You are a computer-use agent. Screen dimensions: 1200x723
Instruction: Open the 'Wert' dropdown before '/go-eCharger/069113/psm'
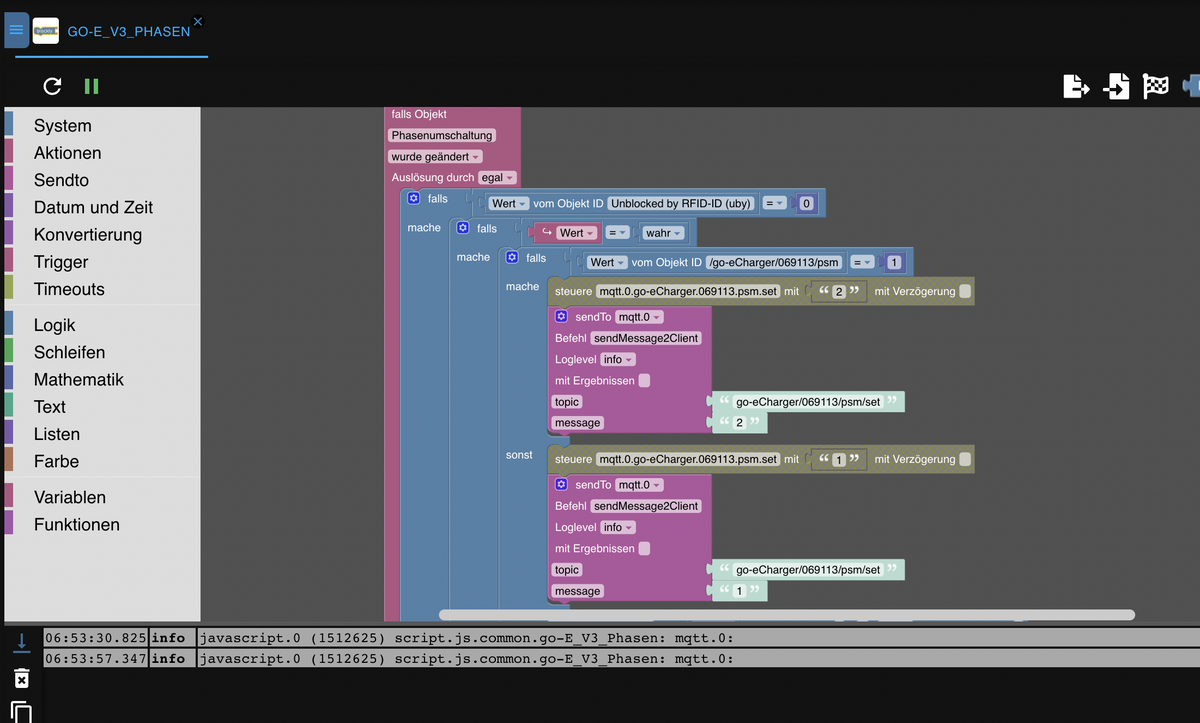coord(607,262)
